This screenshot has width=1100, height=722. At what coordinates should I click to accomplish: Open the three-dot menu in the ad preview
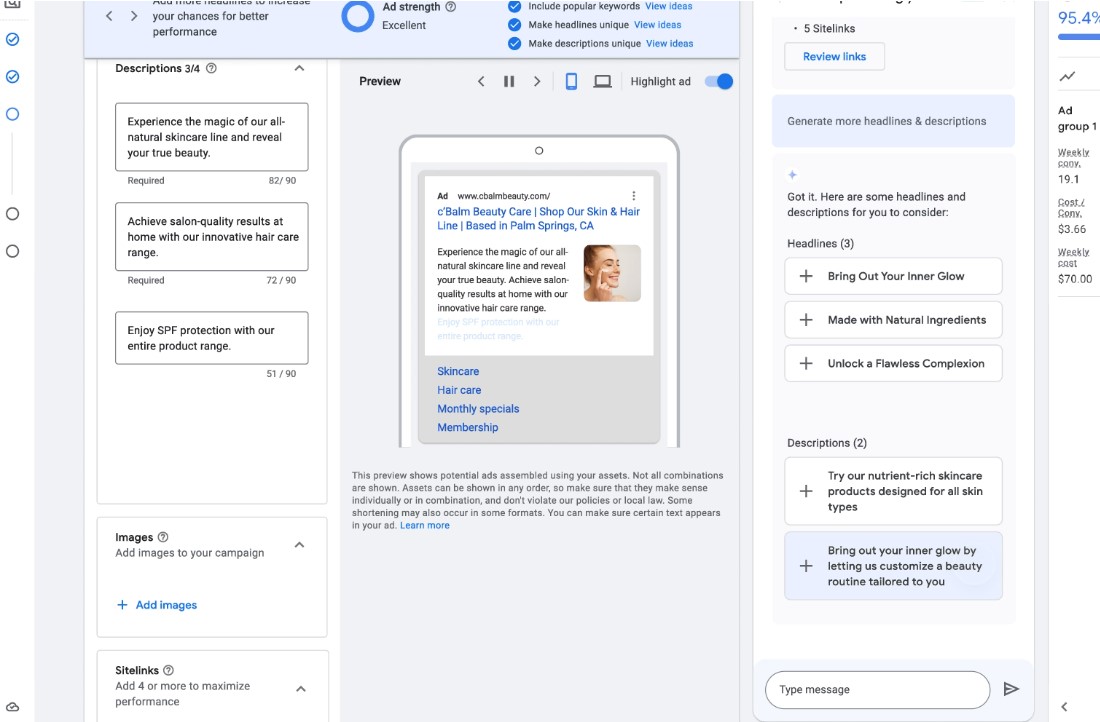pos(633,196)
